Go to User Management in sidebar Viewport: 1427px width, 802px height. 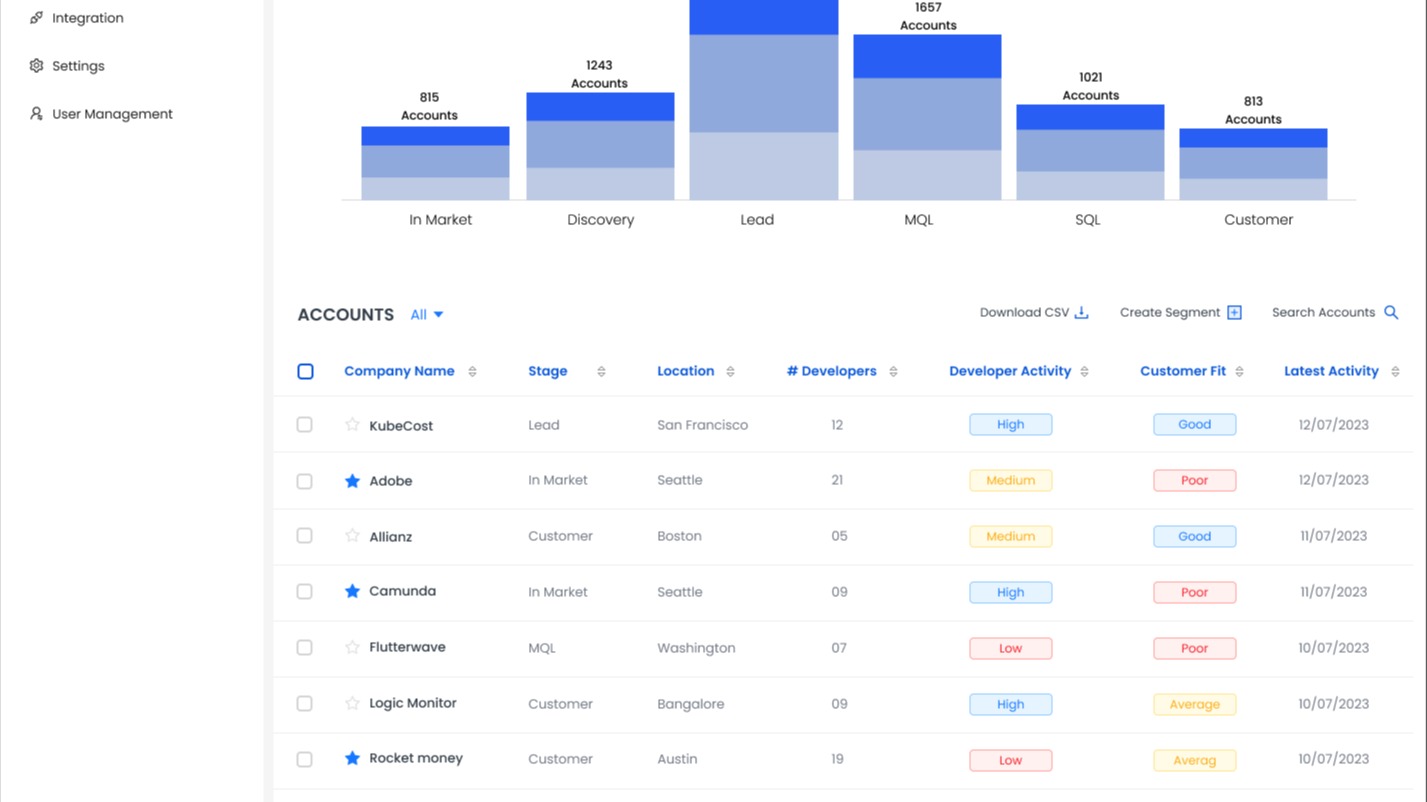(x=112, y=114)
